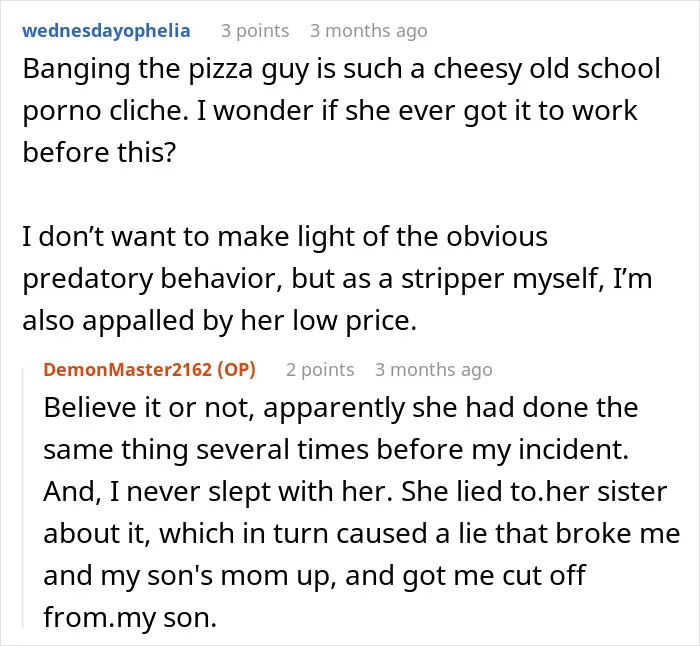
Task: Click the final line "from.my son."
Action: click(130, 618)
